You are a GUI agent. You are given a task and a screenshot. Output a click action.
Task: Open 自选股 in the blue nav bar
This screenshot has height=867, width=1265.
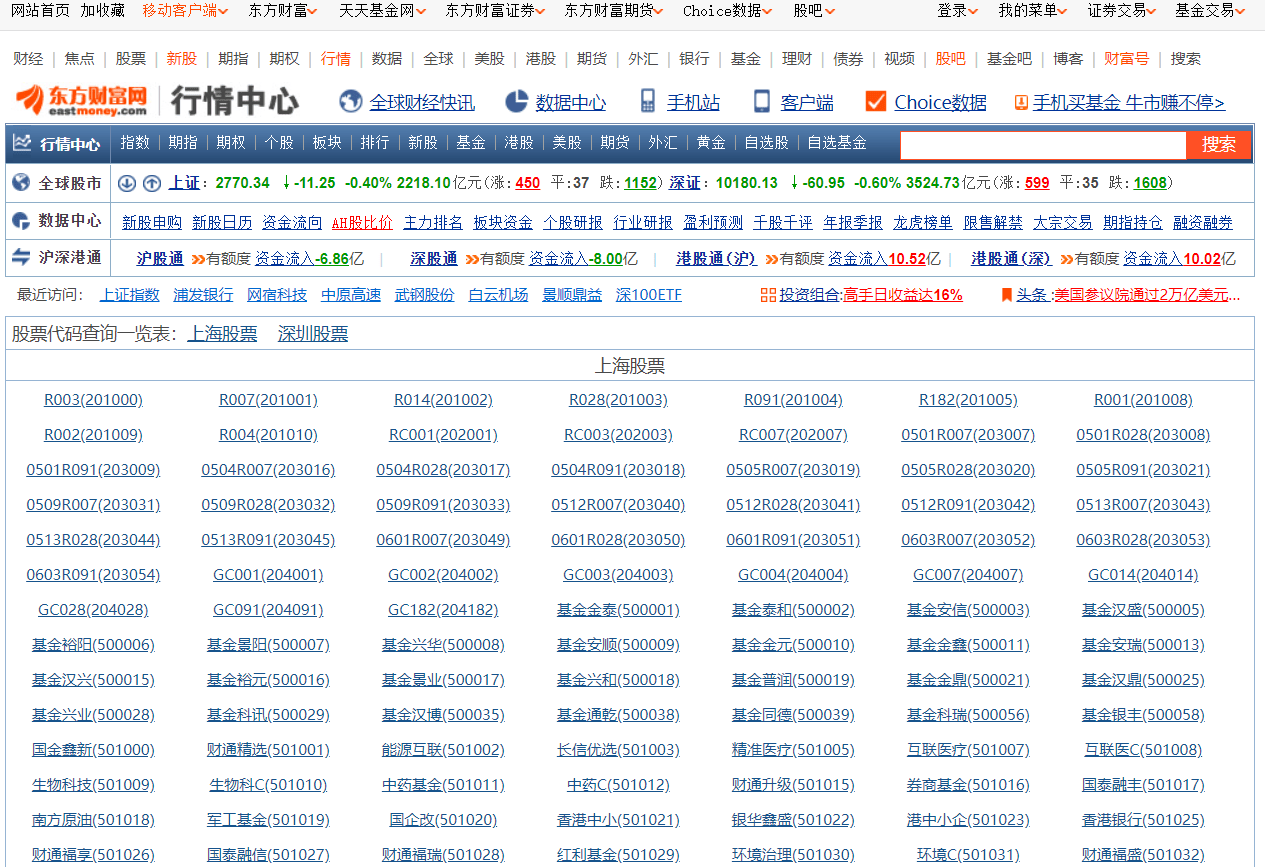(x=766, y=143)
